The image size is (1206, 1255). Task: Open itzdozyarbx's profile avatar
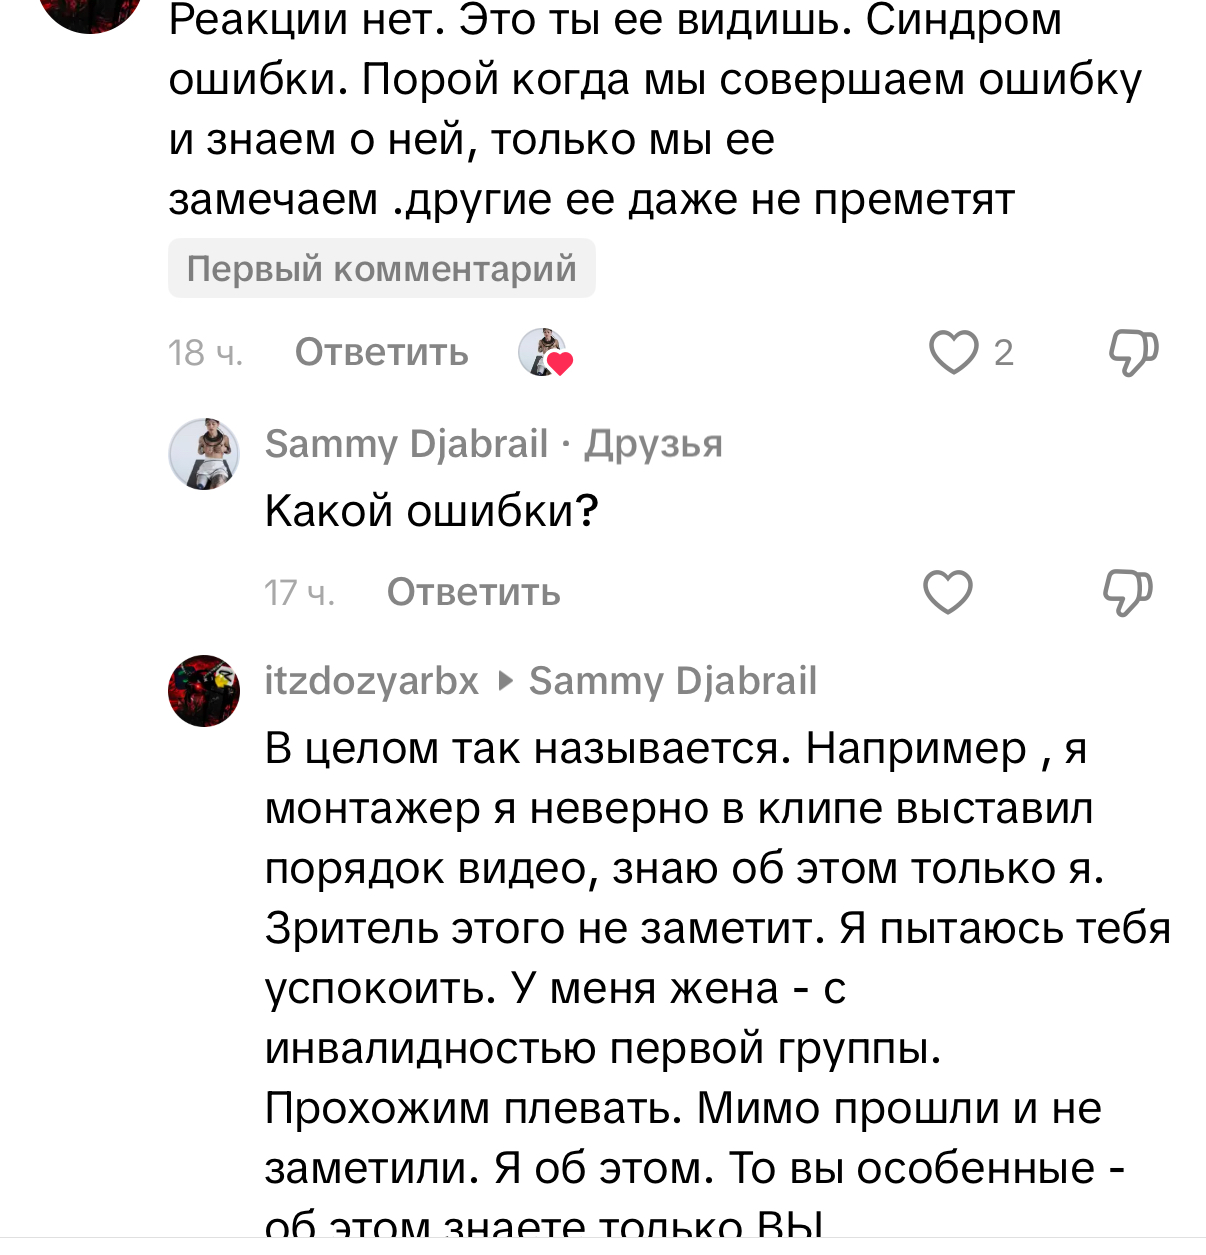coord(204,690)
